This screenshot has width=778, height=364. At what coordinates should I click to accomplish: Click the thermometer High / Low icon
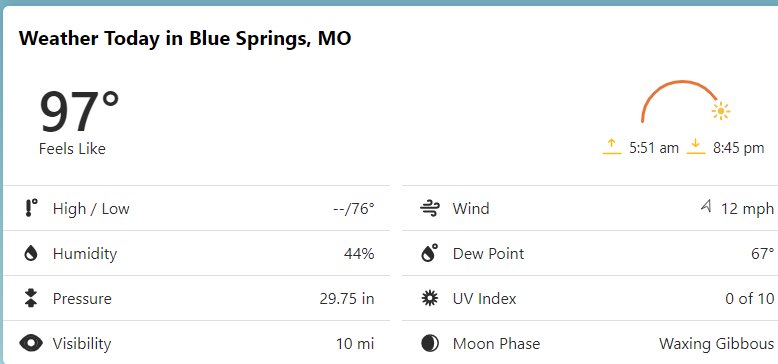coord(31,208)
